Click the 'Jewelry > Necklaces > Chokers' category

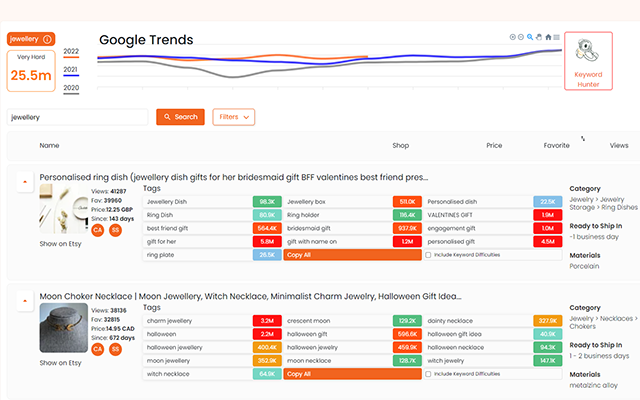point(603,322)
